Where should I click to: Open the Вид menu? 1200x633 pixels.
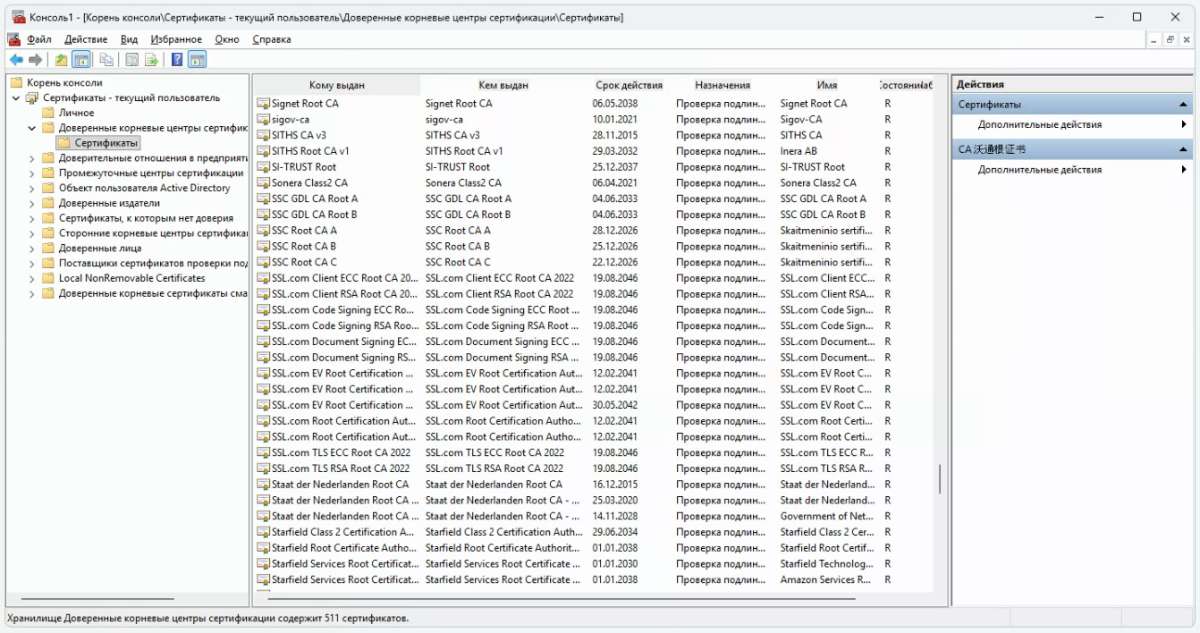[129, 39]
